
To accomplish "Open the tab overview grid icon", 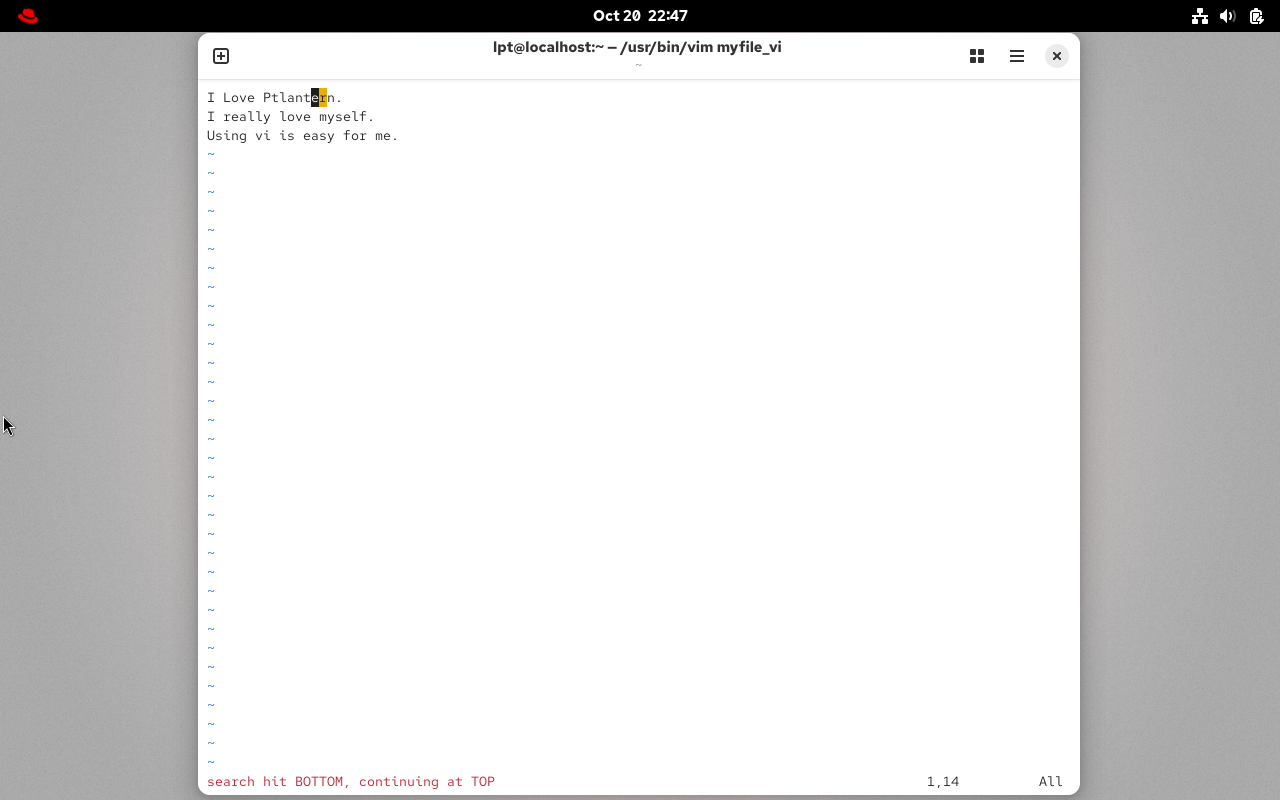I will coord(977,56).
